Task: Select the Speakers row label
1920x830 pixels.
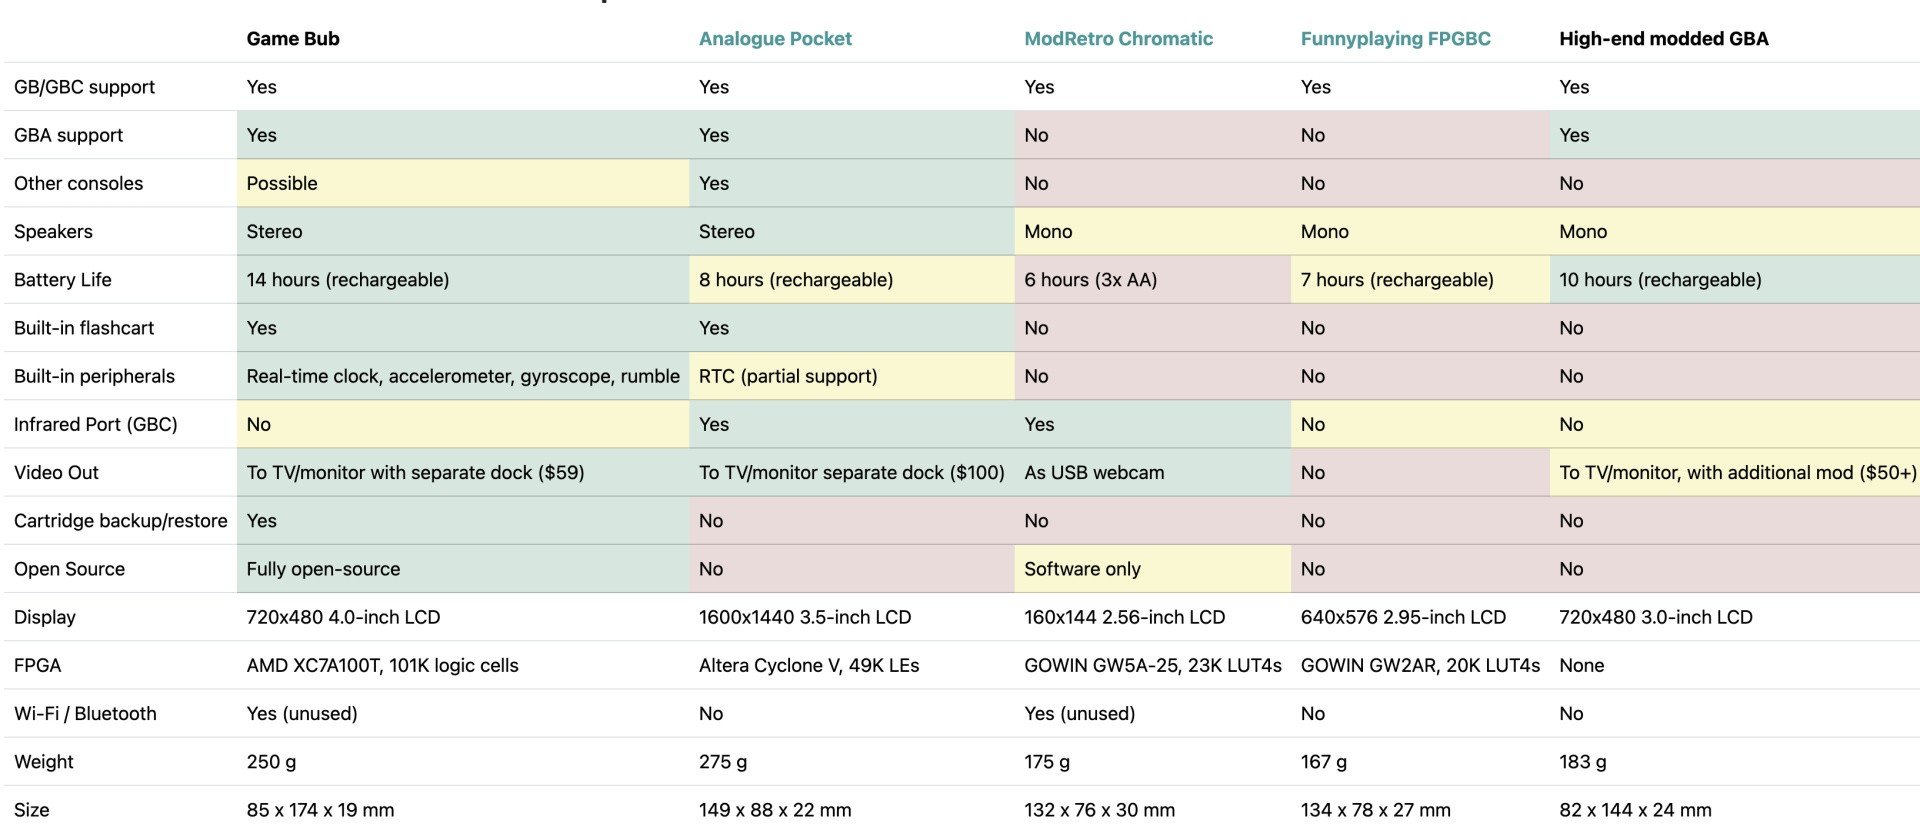Action: (x=53, y=231)
